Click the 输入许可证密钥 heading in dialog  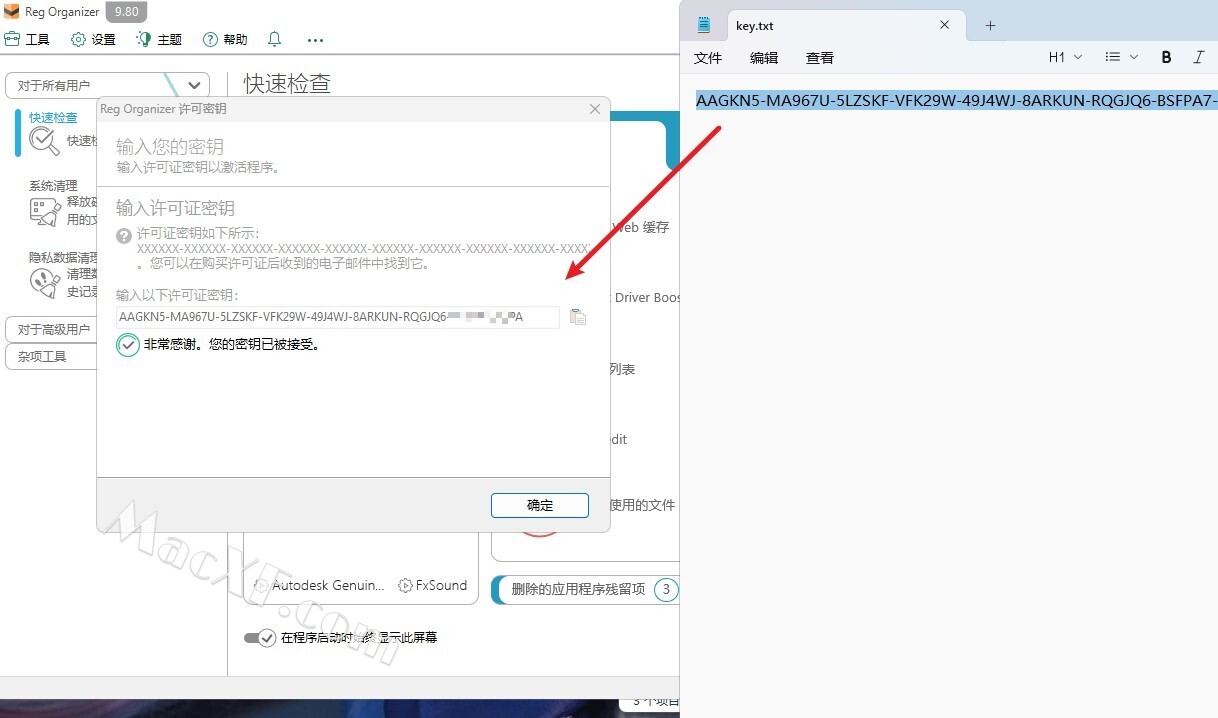click(x=175, y=208)
